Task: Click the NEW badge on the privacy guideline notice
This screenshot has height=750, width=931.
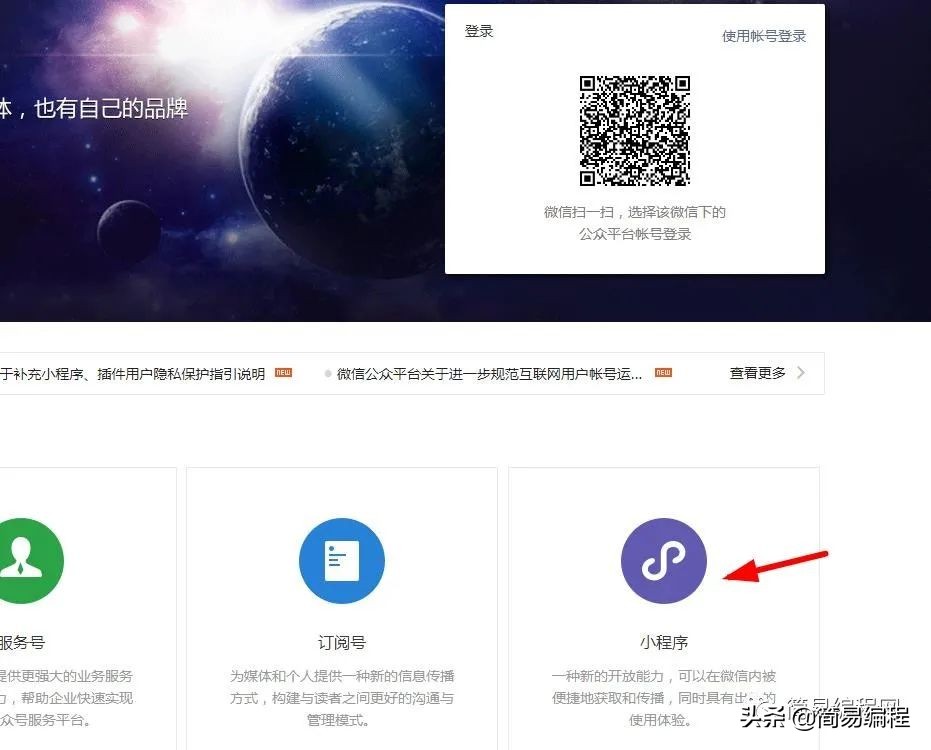Action: pos(281,371)
